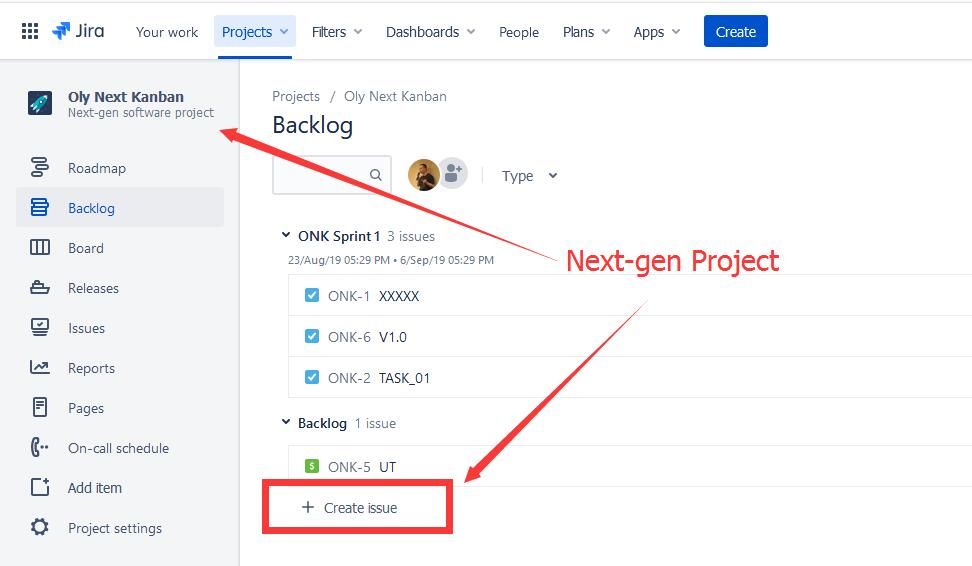Open the Apps dropdown menu
The image size is (972, 566).
click(656, 32)
